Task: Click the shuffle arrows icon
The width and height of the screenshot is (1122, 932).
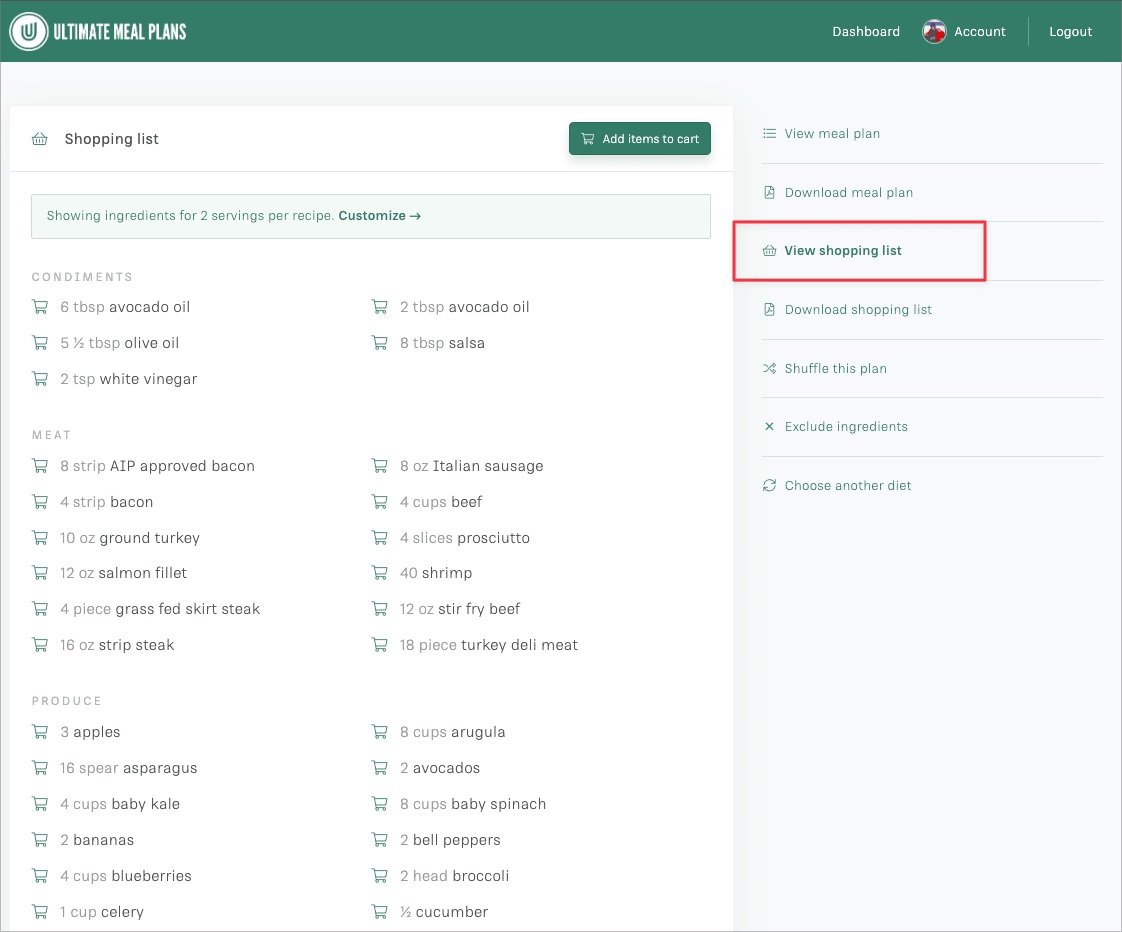Action: coord(769,369)
